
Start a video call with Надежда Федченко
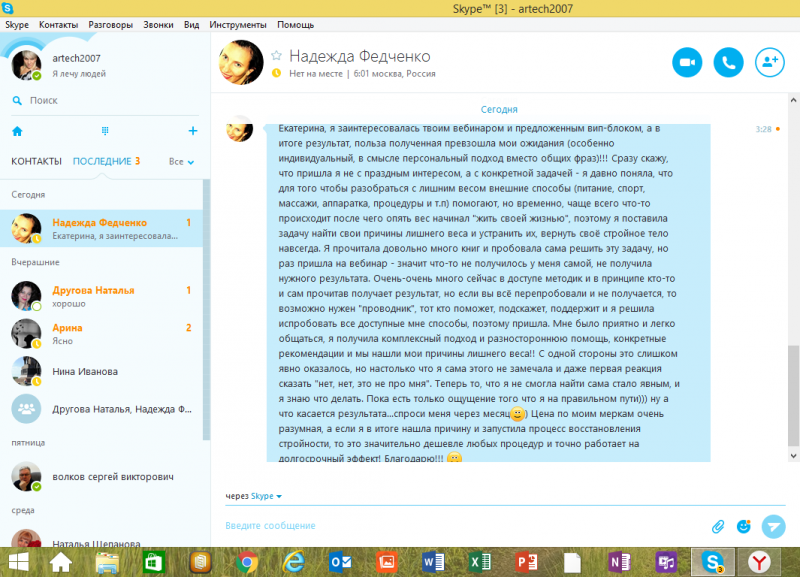[687, 62]
